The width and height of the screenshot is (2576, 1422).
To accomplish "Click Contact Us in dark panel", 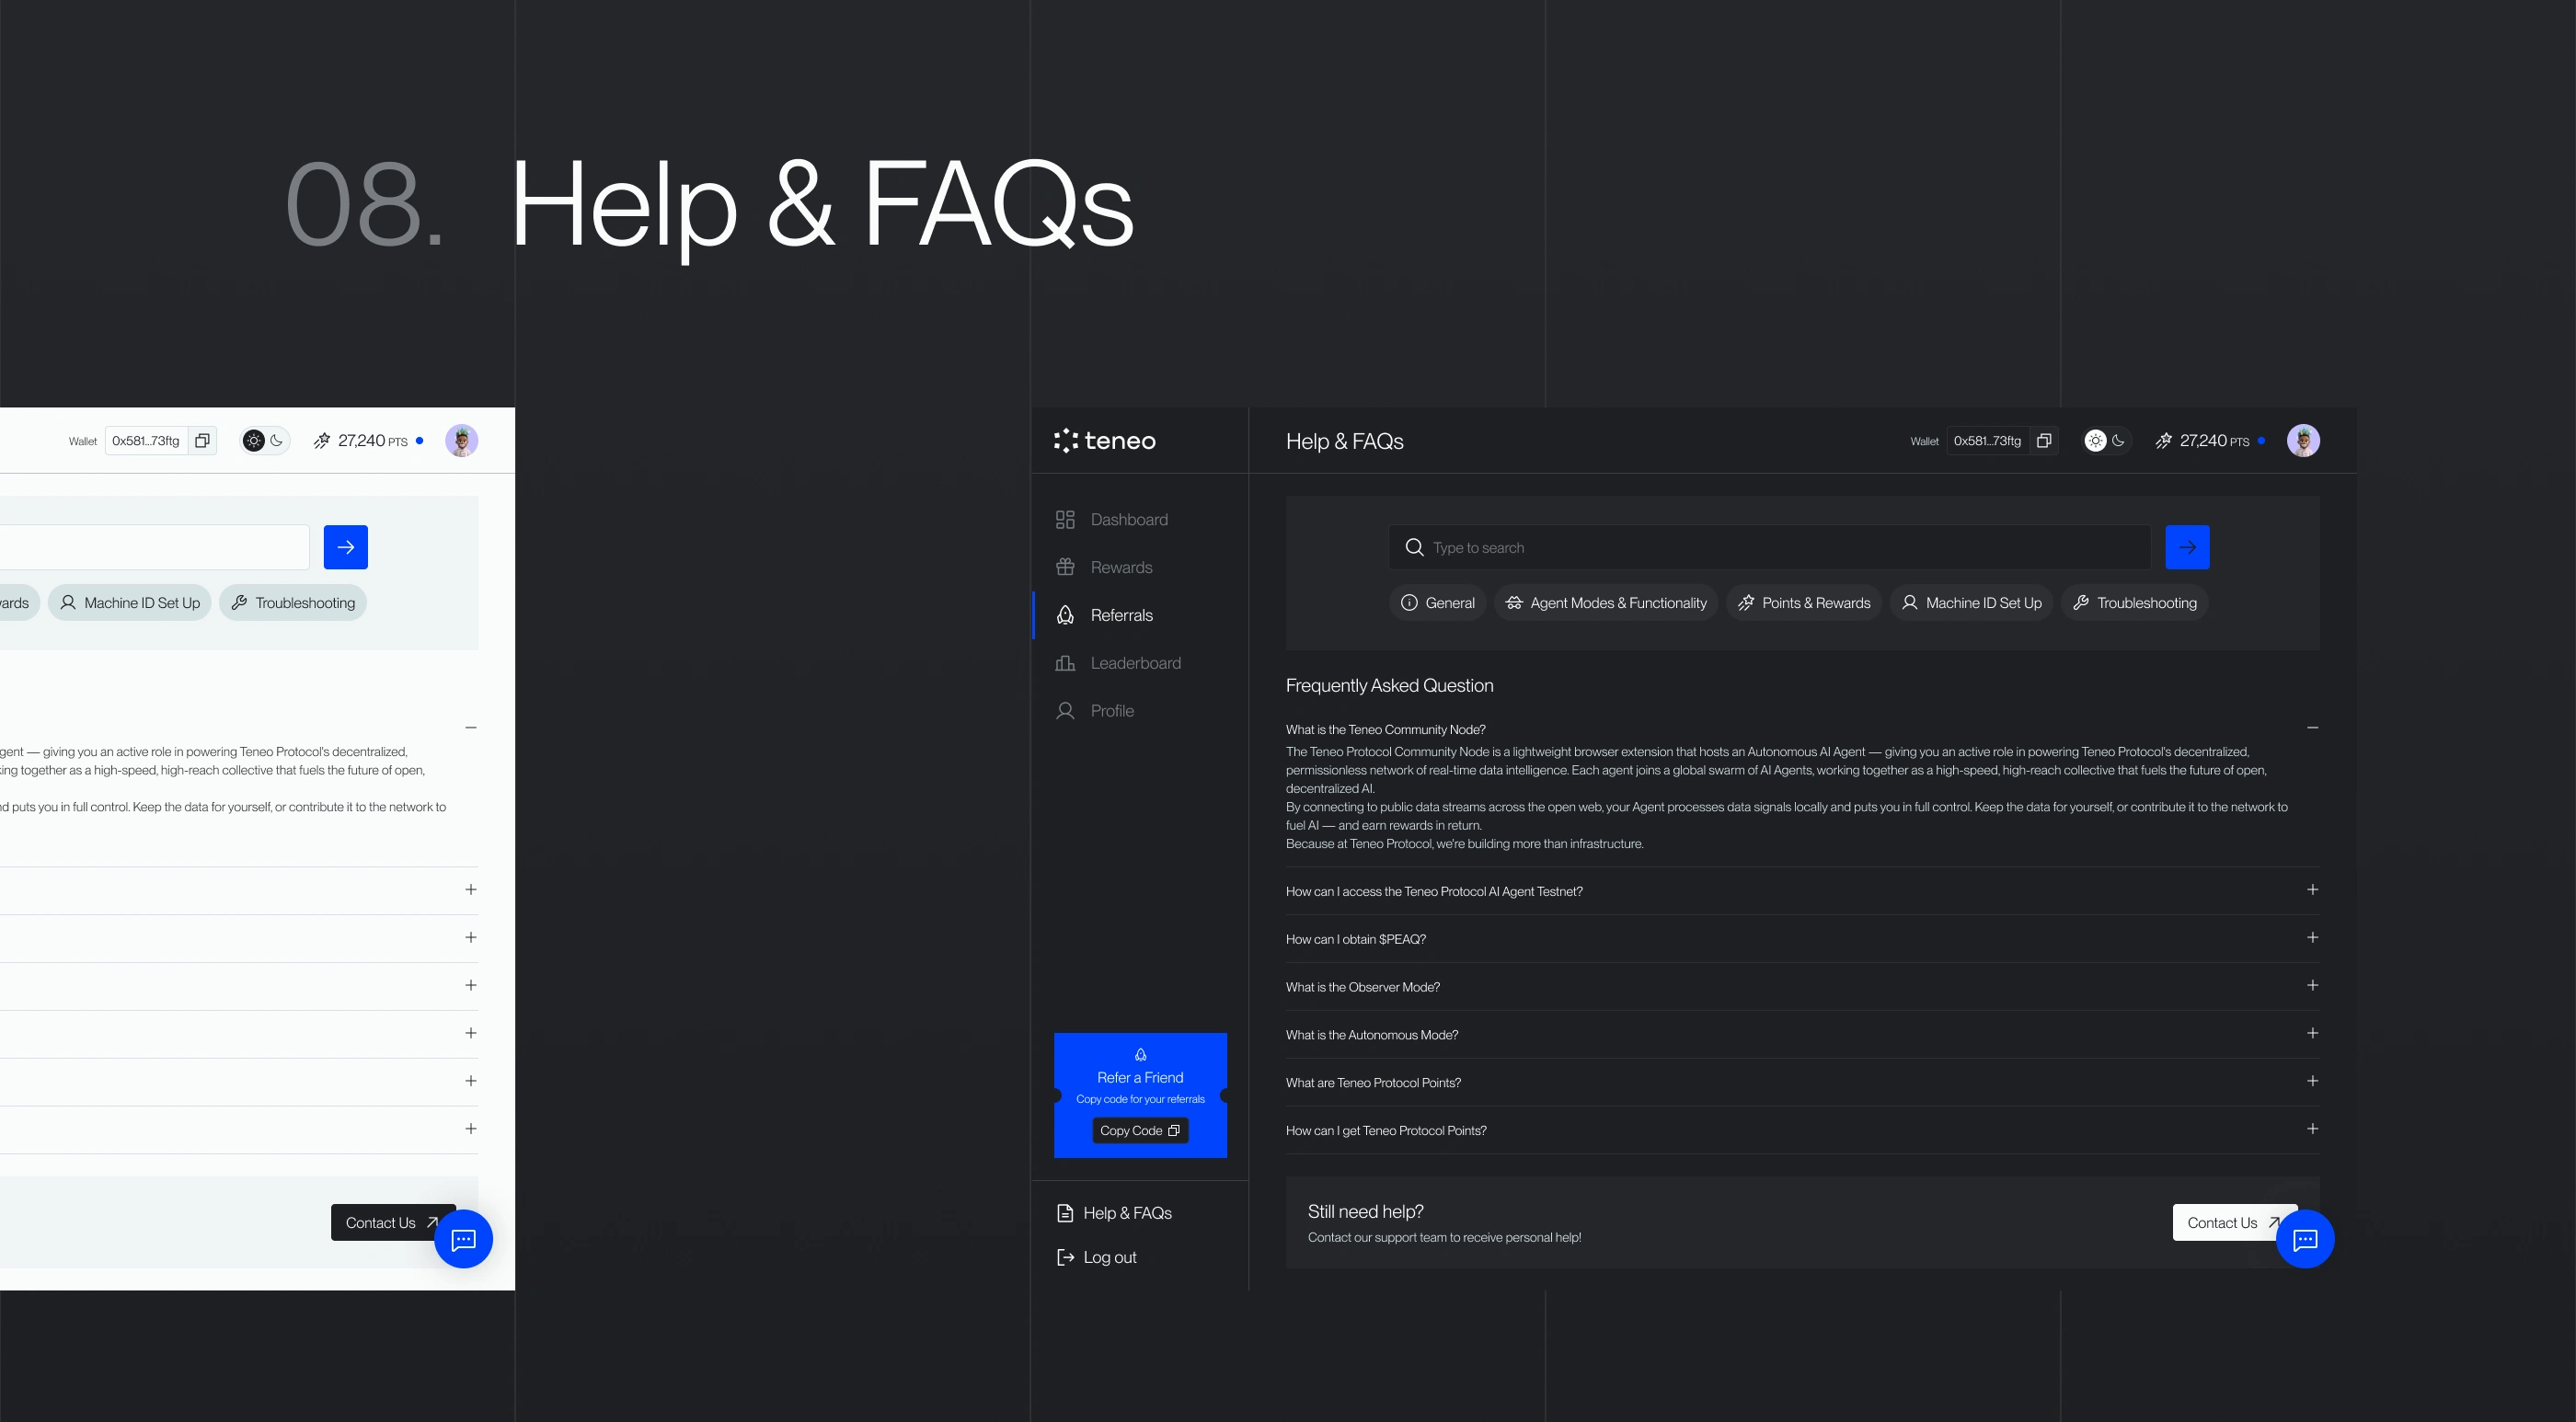I will point(2224,1223).
